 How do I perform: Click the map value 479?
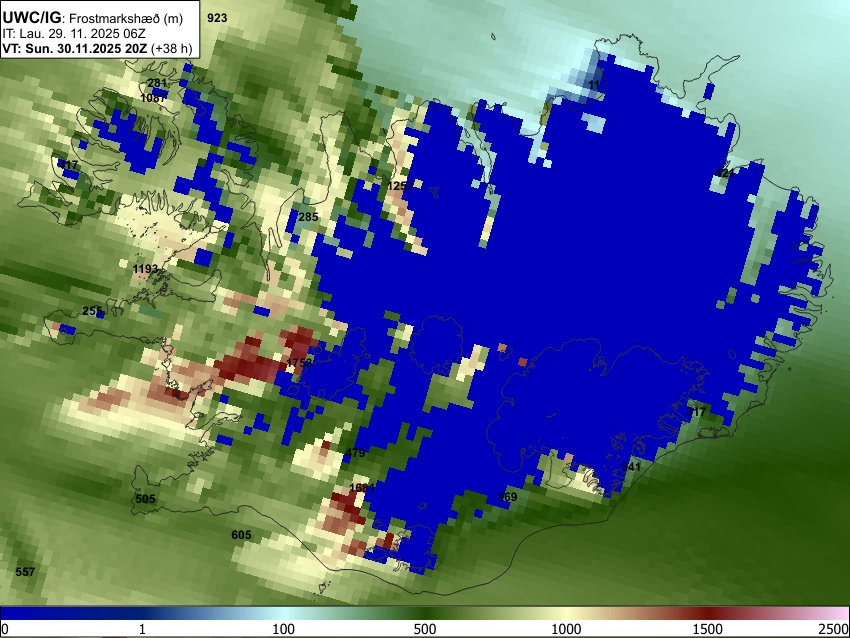(x=355, y=453)
